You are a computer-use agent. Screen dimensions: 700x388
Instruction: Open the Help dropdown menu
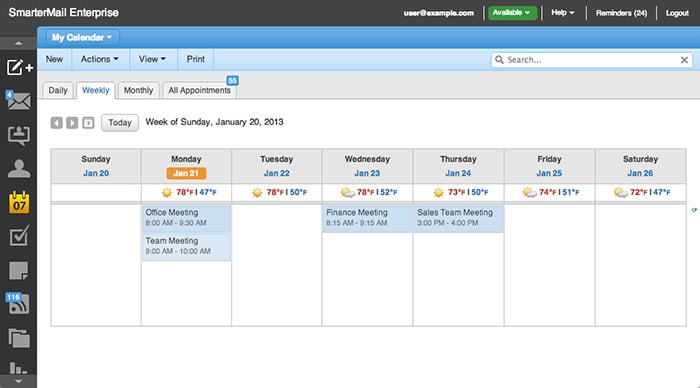tap(562, 13)
